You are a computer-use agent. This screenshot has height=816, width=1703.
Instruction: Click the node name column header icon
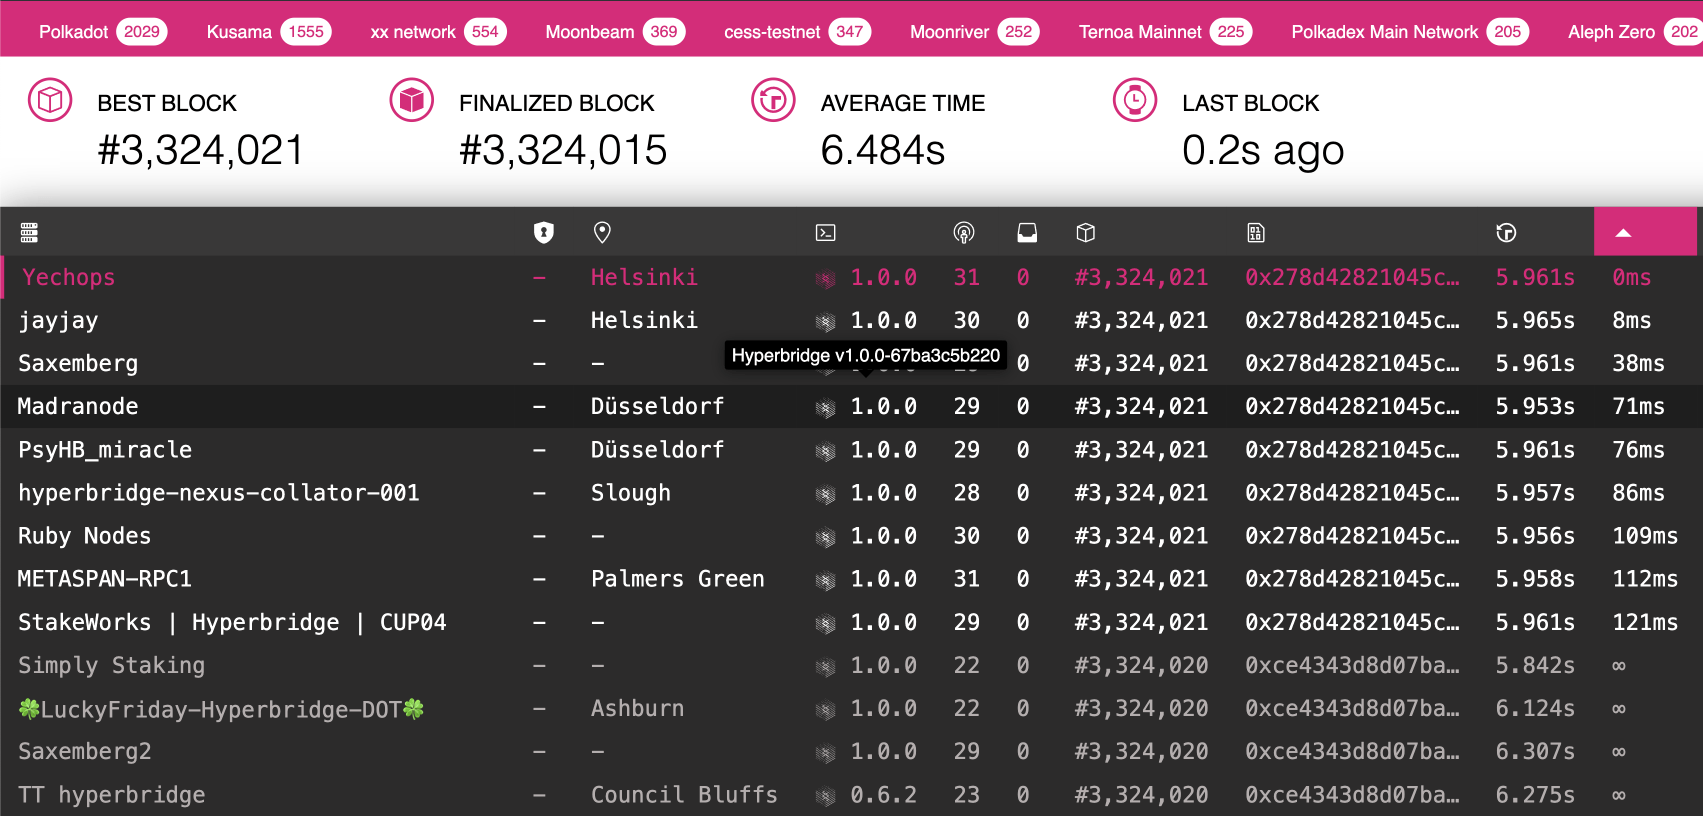(x=29, y=233)
